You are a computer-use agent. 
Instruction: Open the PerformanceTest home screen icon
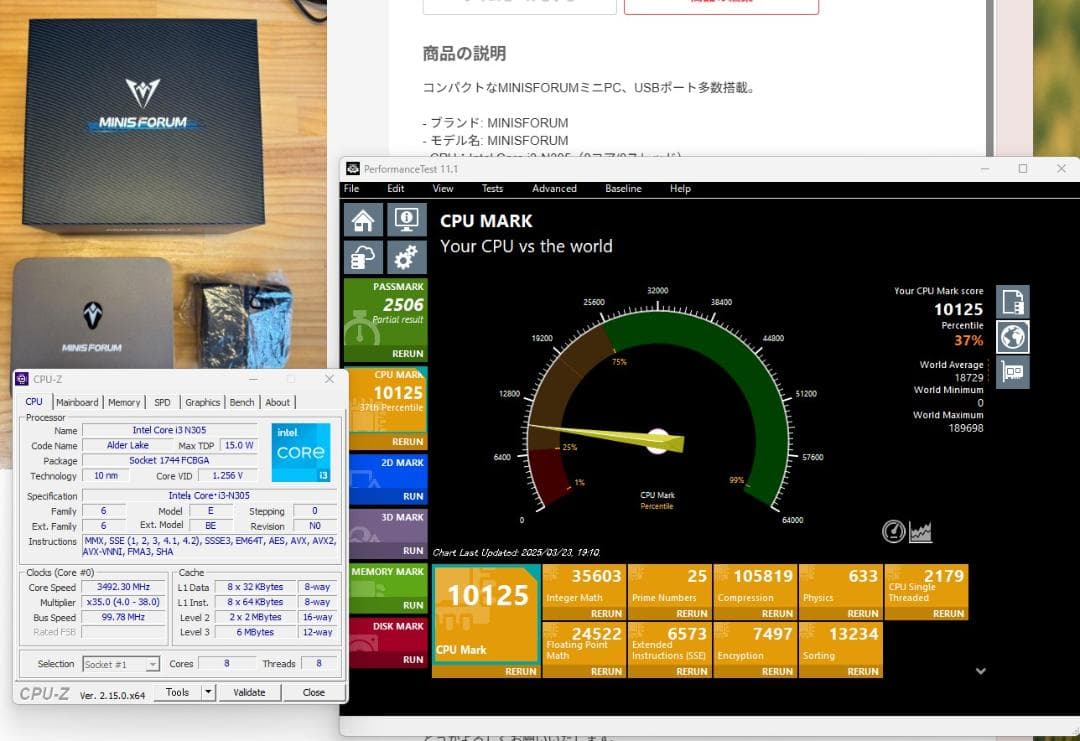coord(363,219)
